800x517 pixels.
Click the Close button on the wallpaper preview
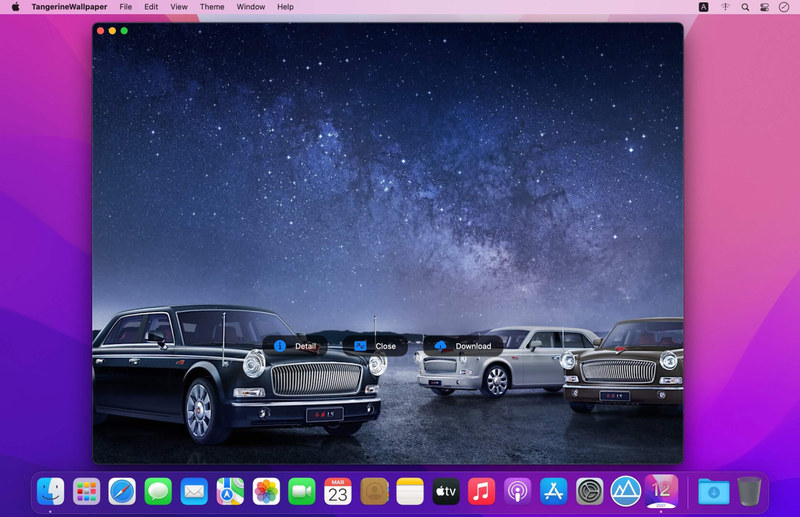point(375,346)
